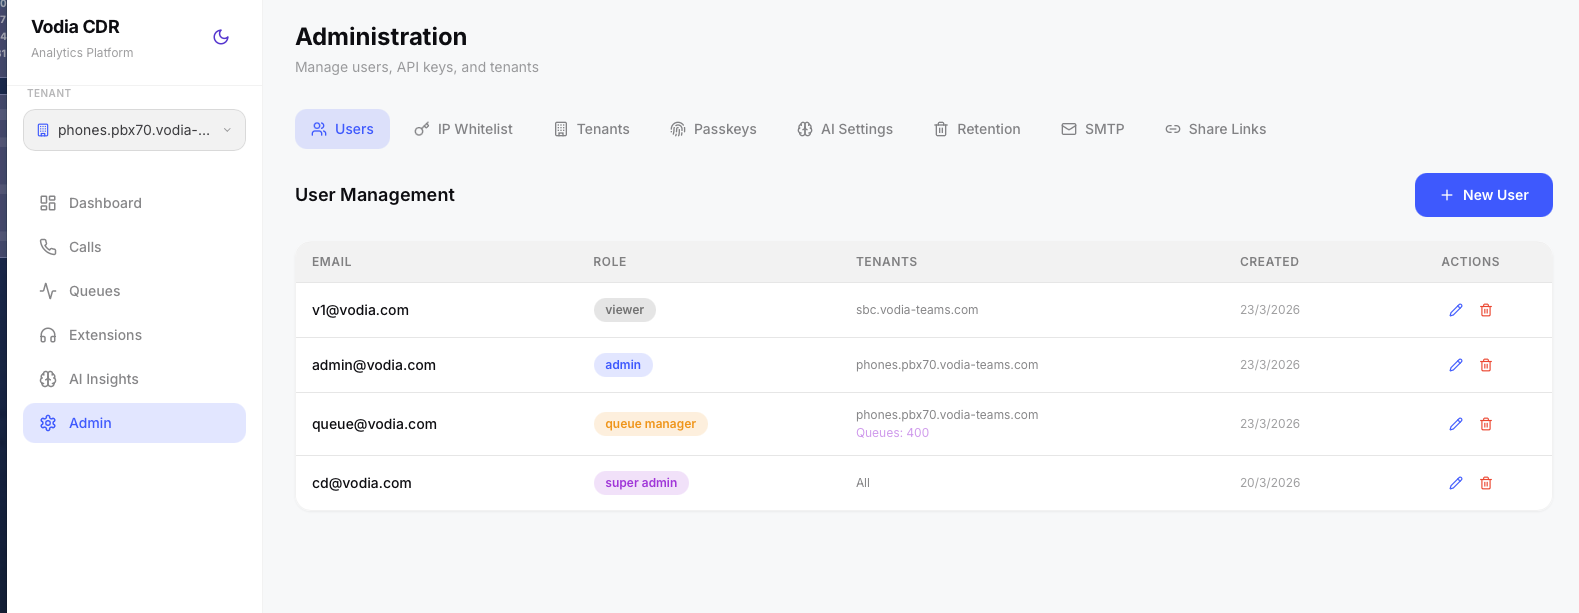Screen dimensions: 1579x613
Task: Switch to the IP Whitelist tab
Action: 463,129
